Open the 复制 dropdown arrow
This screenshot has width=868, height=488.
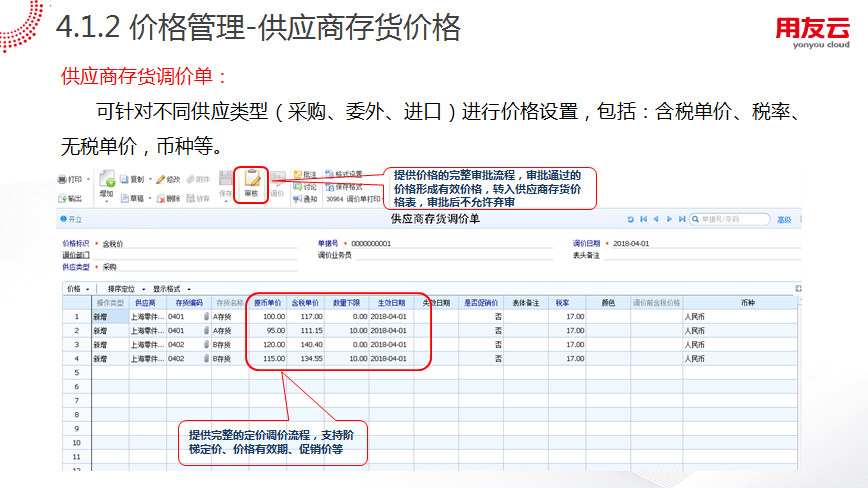150,179
